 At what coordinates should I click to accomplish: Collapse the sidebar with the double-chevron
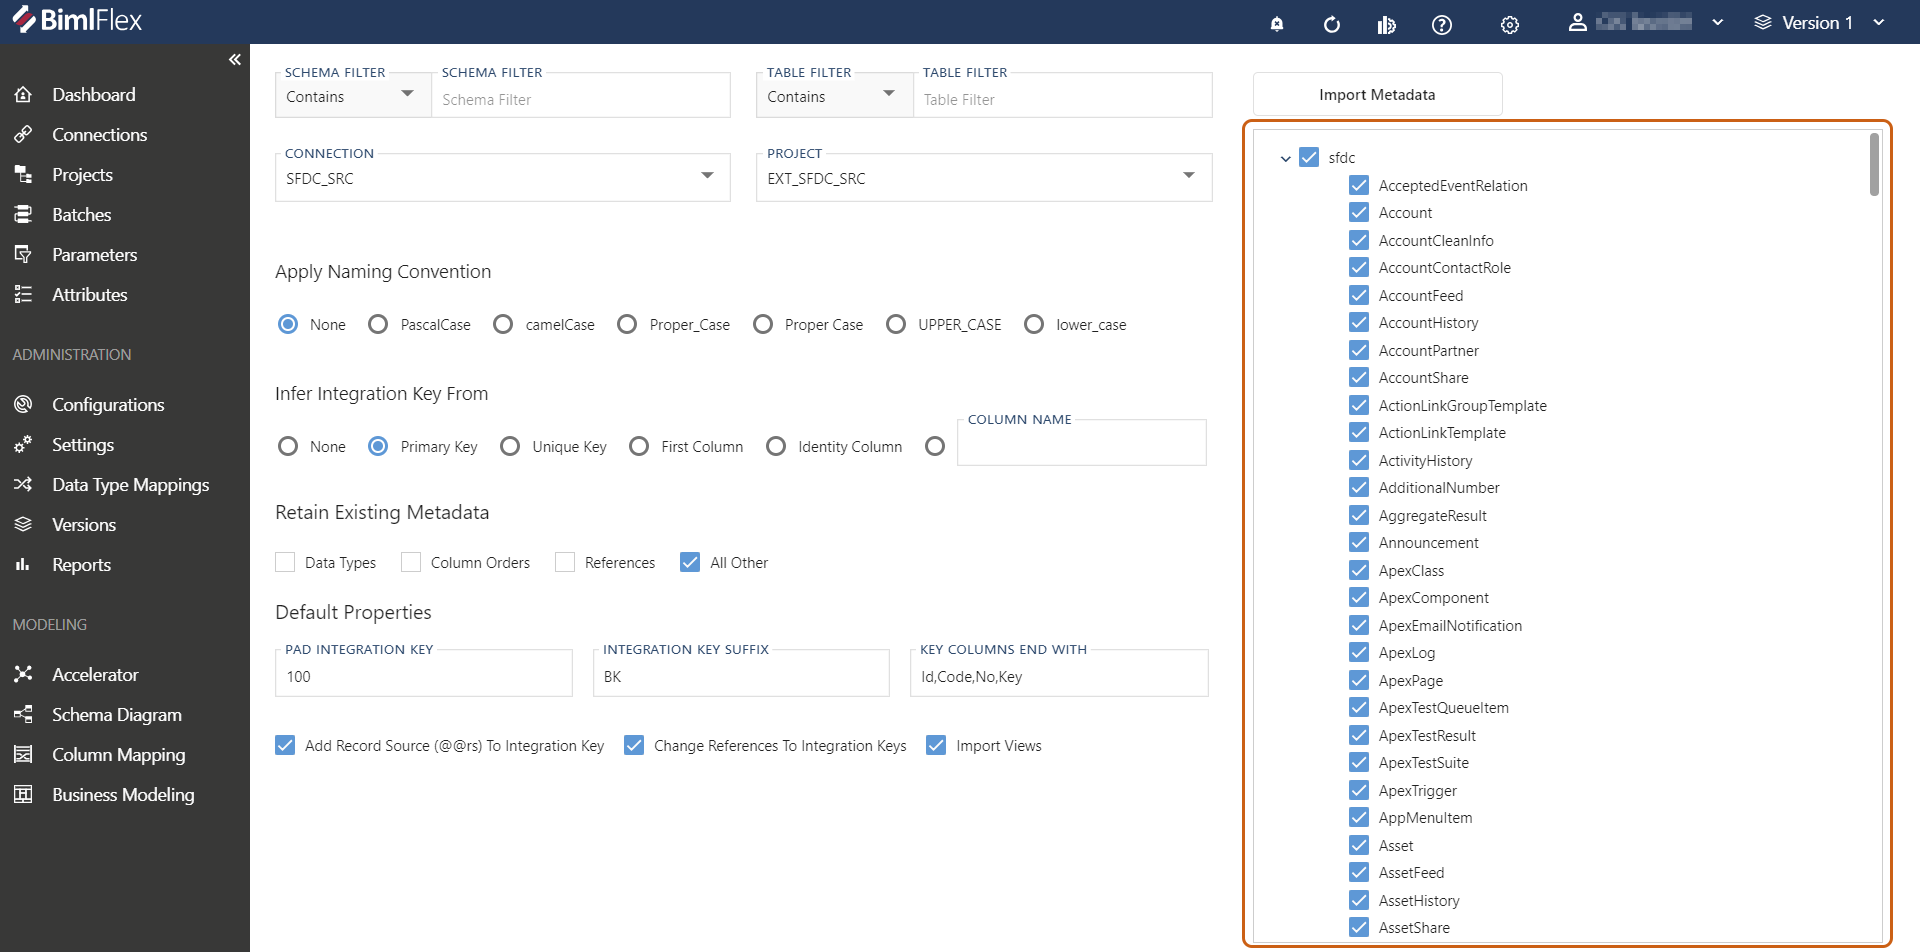235,59
